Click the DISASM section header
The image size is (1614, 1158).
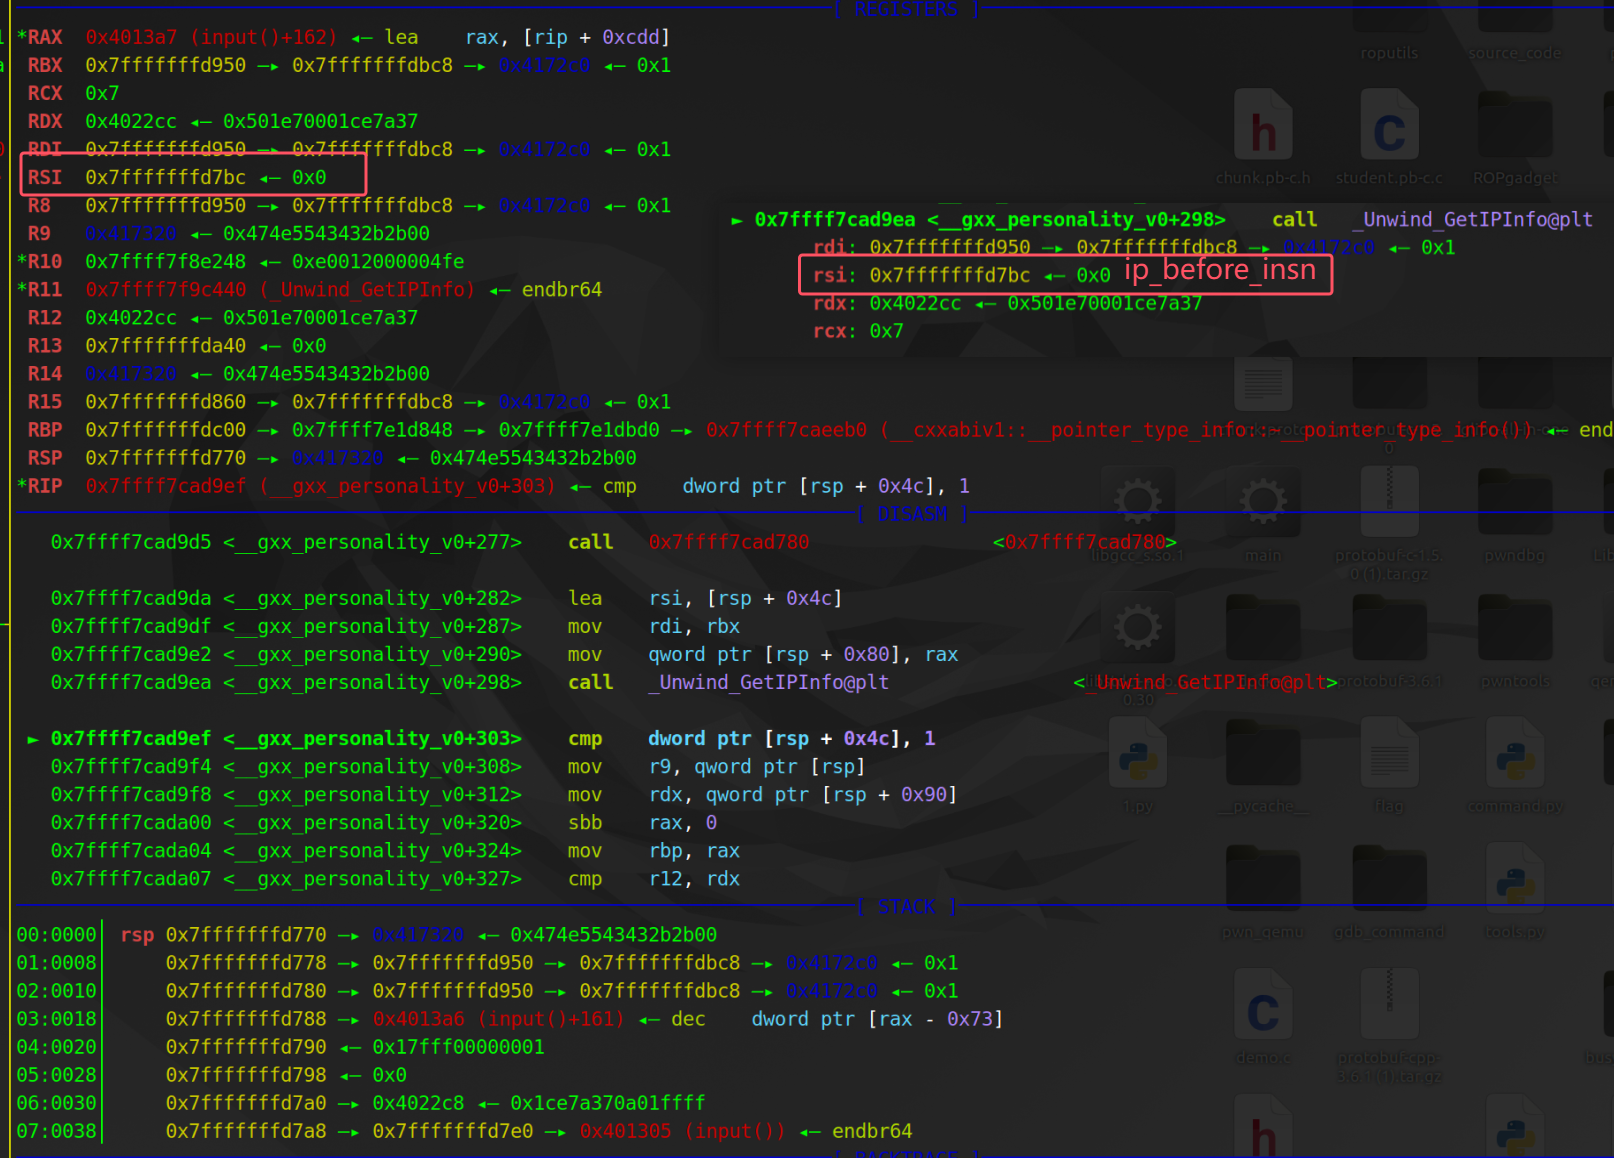[x=913, y=514]
